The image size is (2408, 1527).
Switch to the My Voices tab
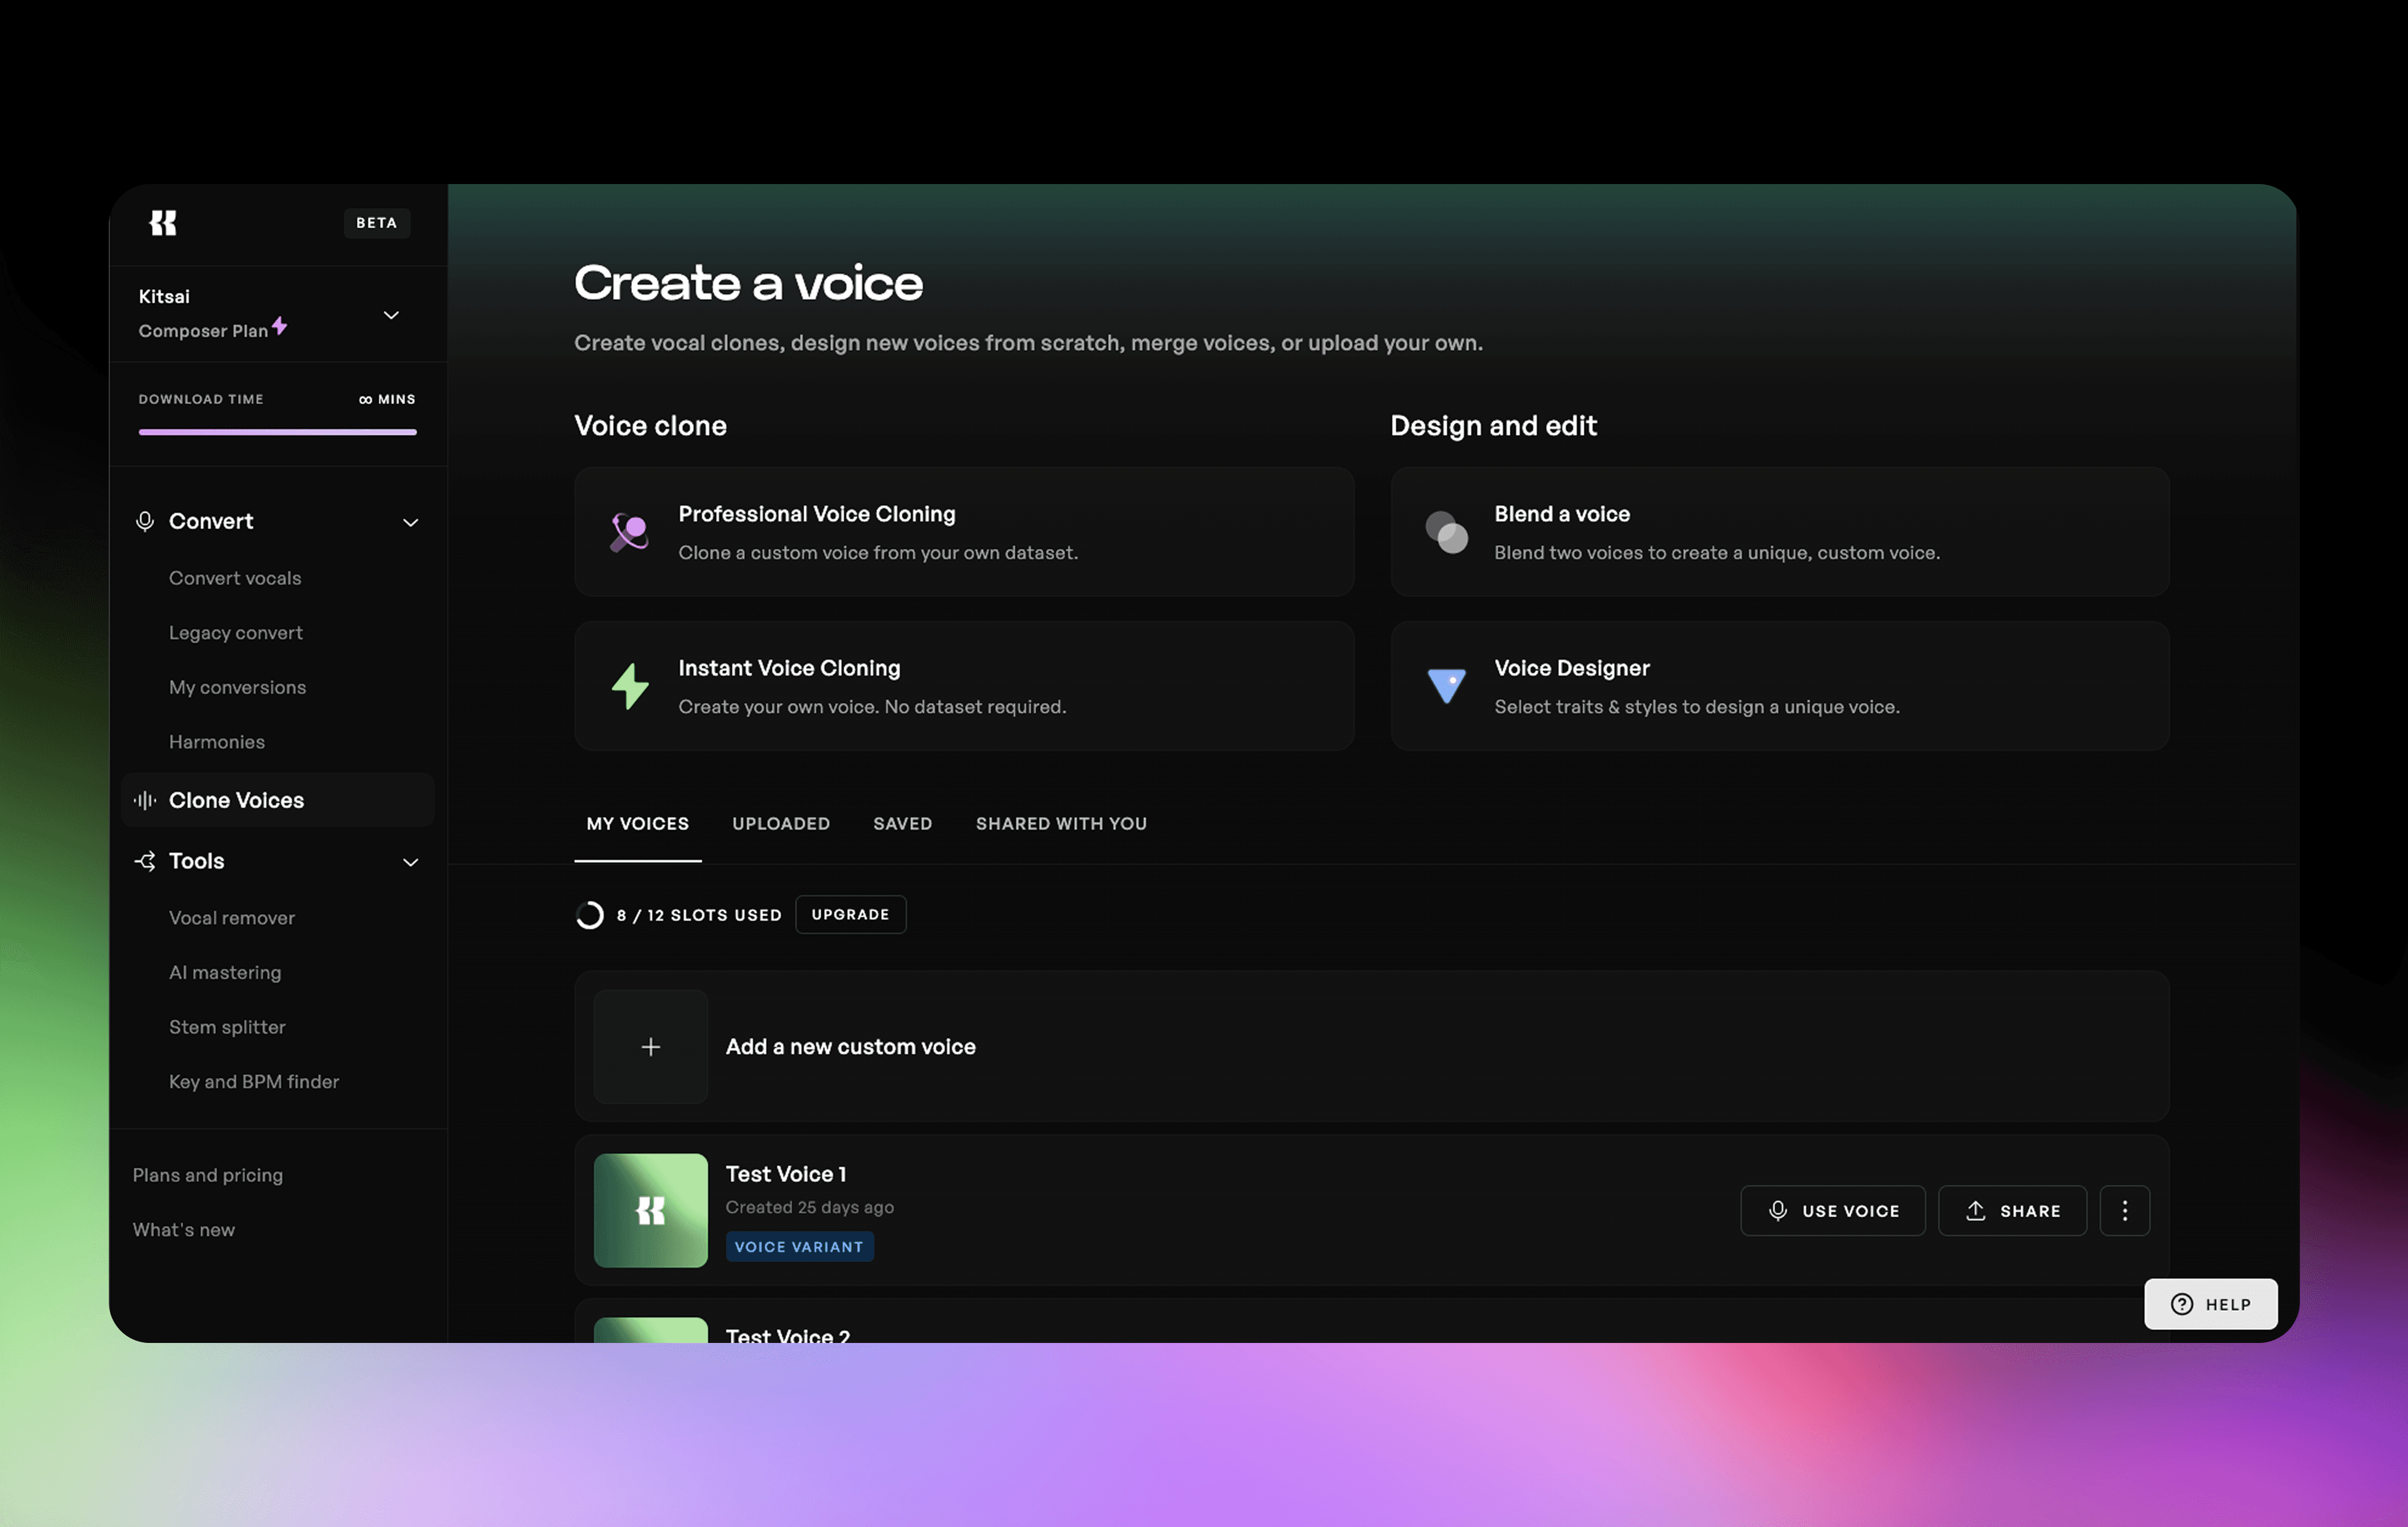638,824
